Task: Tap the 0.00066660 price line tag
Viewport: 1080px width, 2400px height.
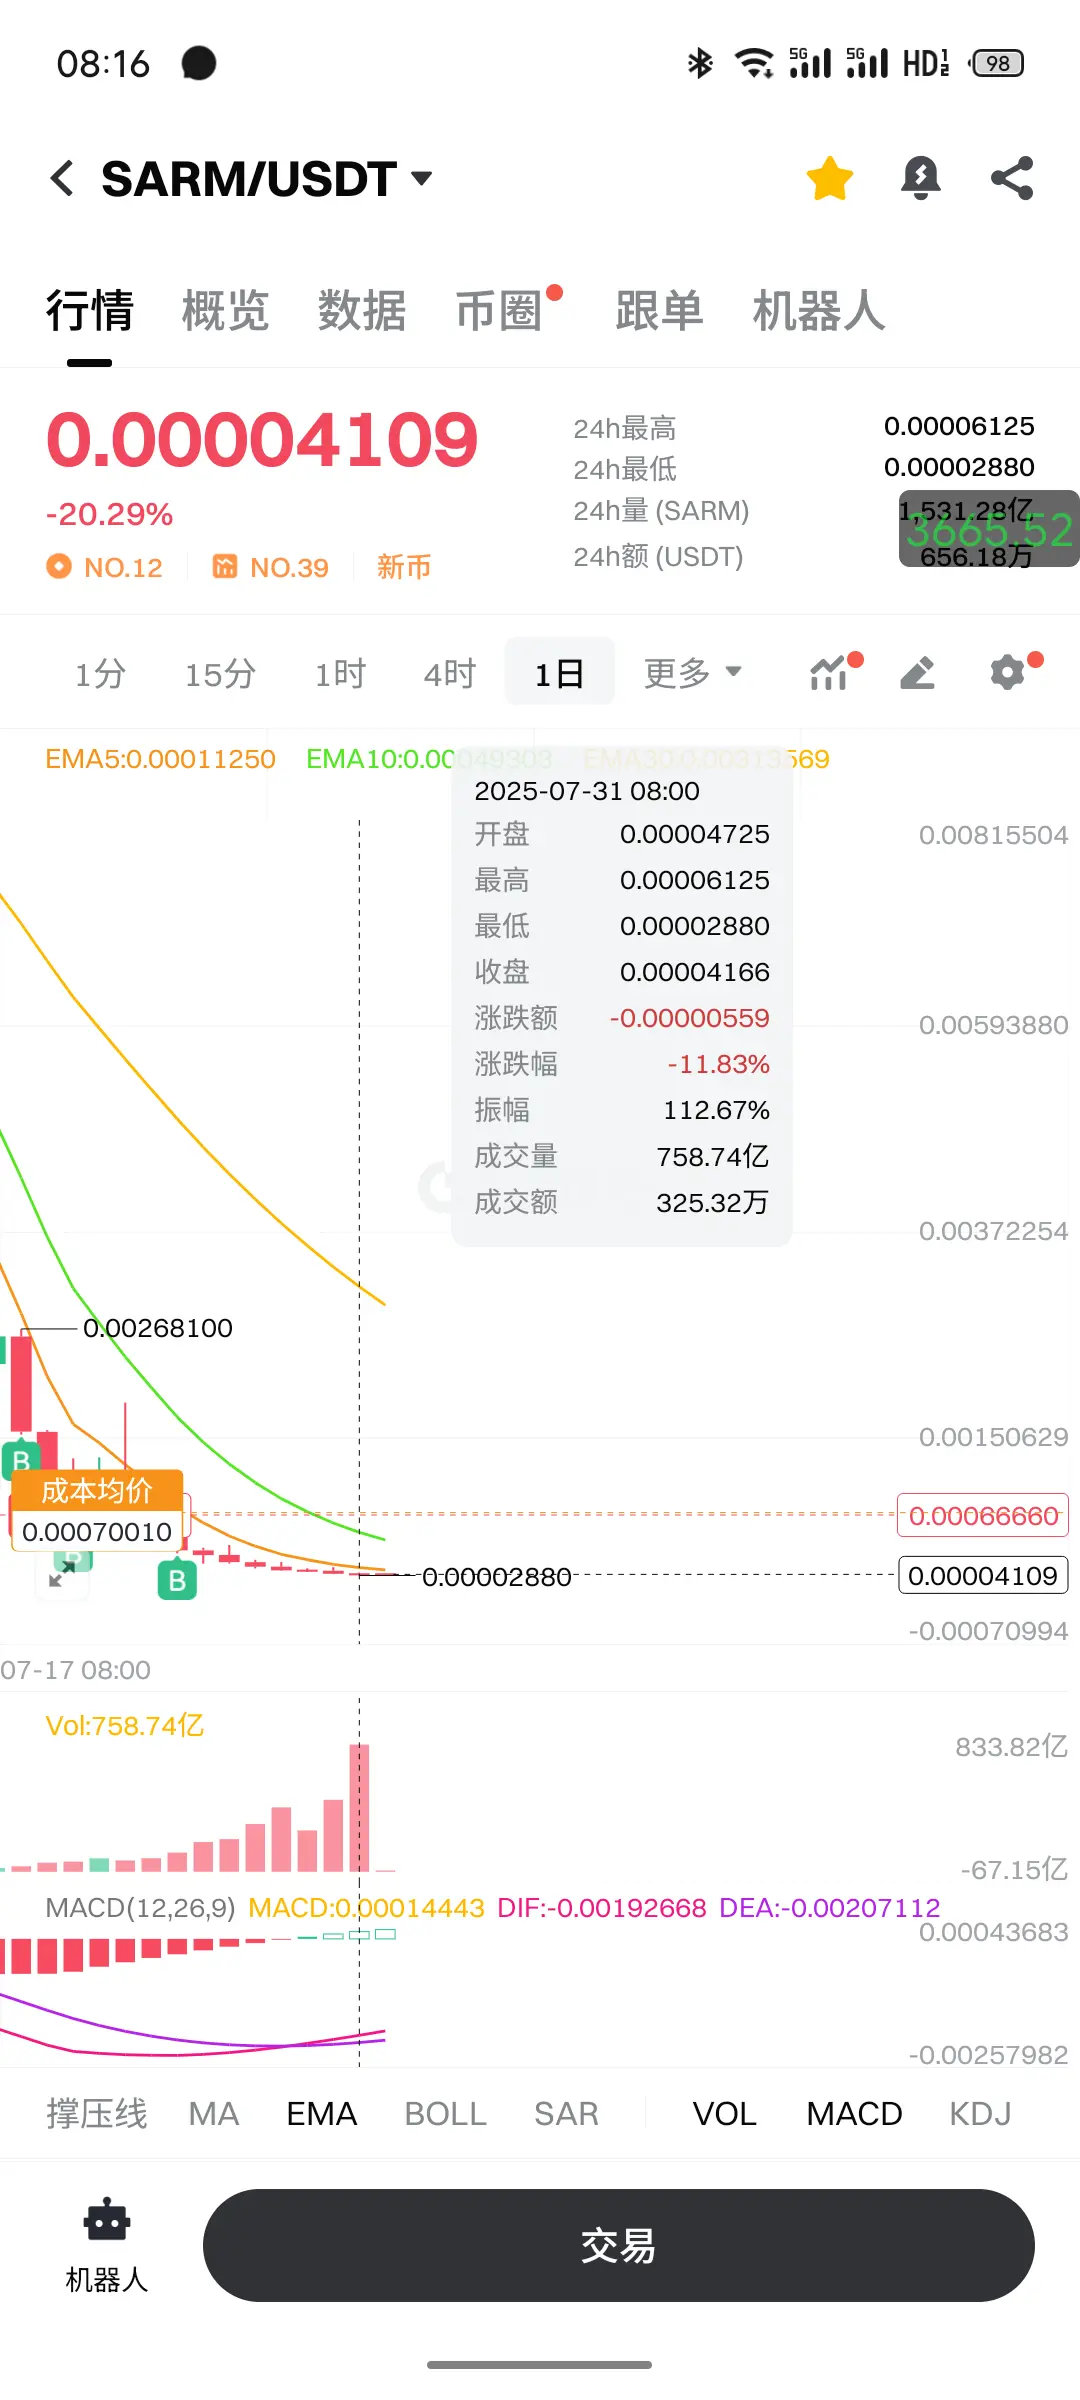Action: click(983, 1515)
